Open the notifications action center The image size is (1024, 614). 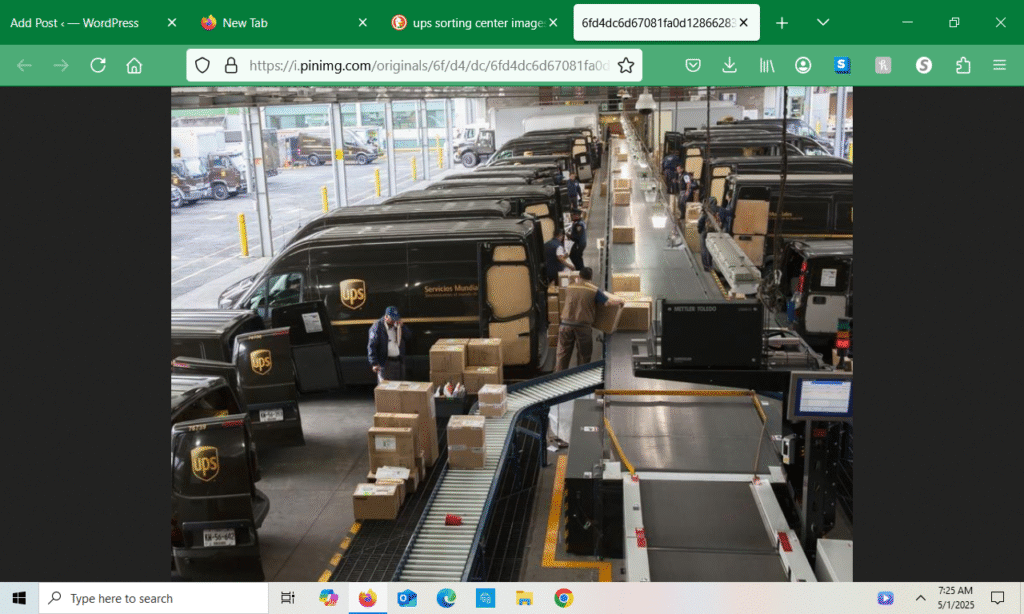click(x=997, y=598)
